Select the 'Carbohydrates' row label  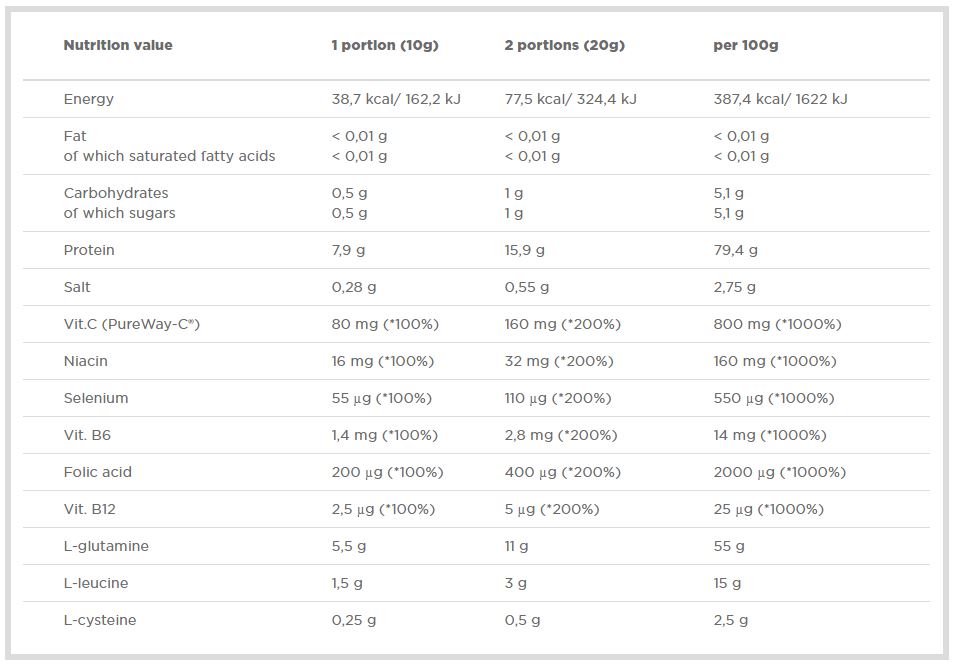116,193
